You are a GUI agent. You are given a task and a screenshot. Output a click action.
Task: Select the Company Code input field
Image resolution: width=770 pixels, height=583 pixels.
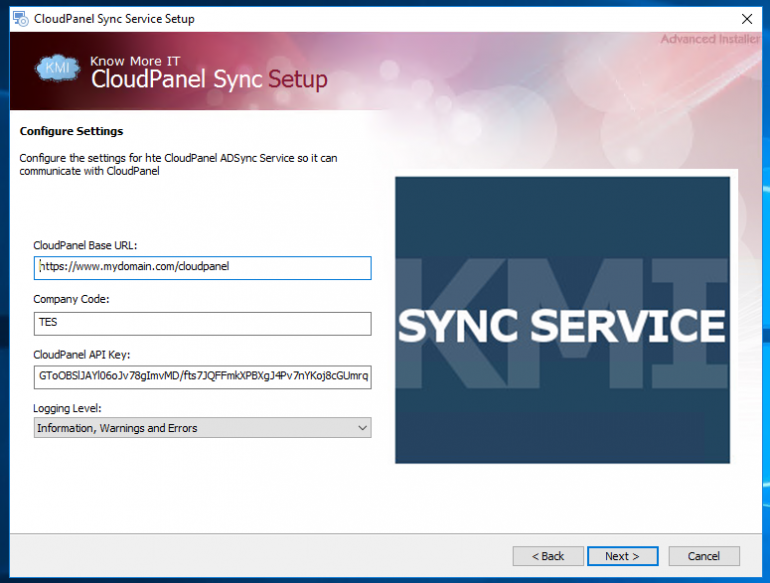[x=202, y=324]
